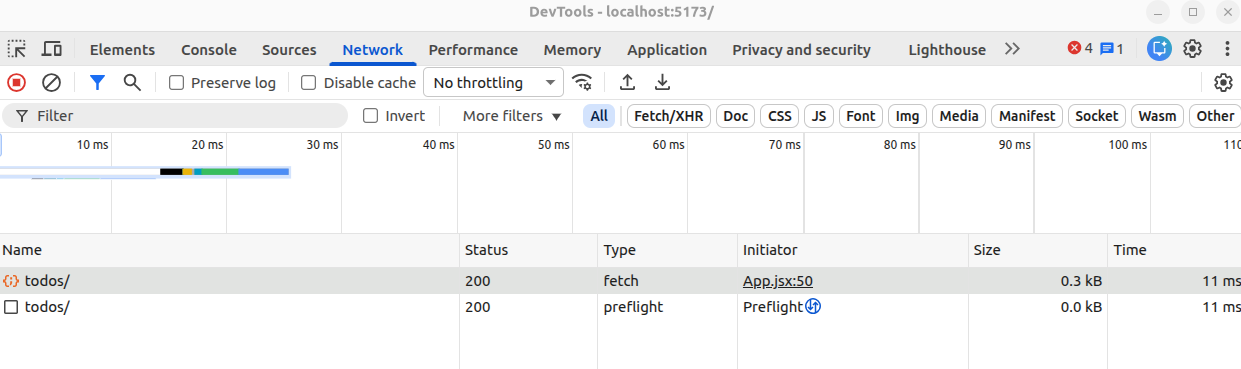Viewport: 1241px width, 369px height.
Task: Sort by the Time column header
Action: [x=1175, y=250]
